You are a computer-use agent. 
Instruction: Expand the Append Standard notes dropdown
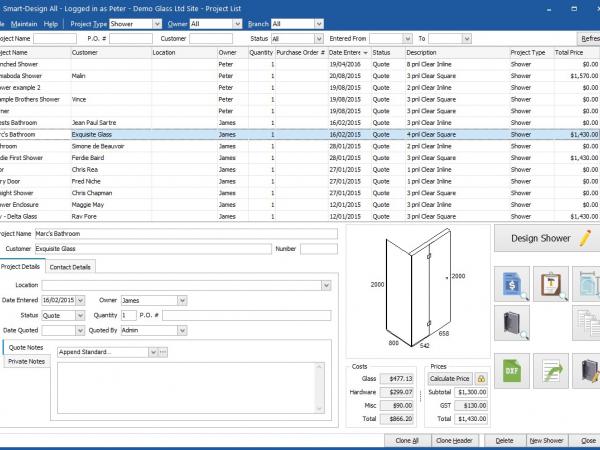pyautogui.click(x=153, y=352)
